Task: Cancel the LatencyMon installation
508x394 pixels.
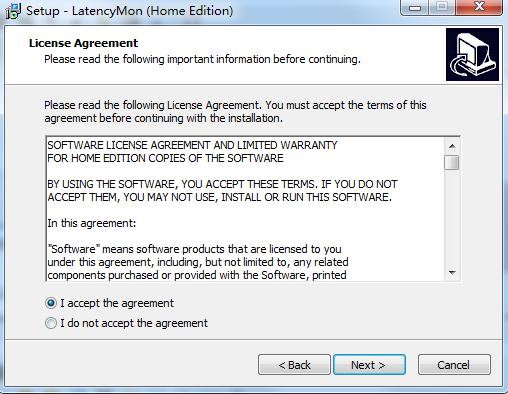Action: (454, 365)
